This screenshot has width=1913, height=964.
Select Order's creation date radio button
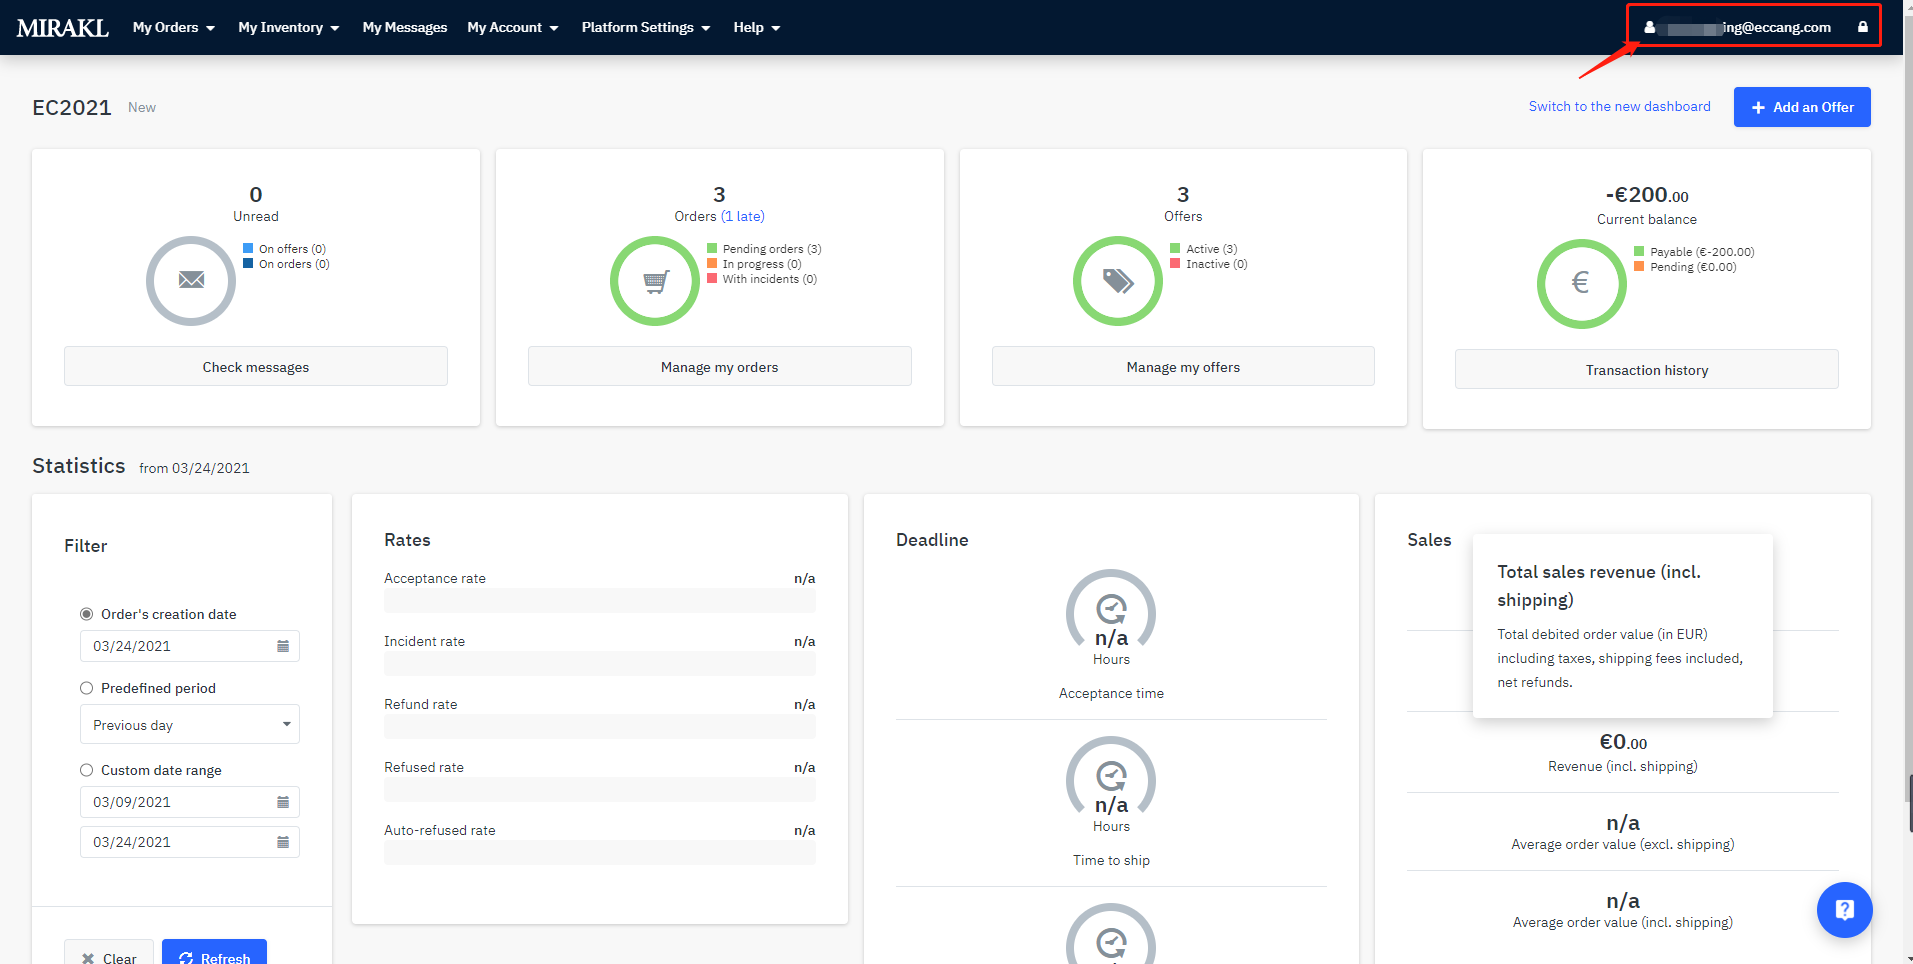(x=87, y=614)
